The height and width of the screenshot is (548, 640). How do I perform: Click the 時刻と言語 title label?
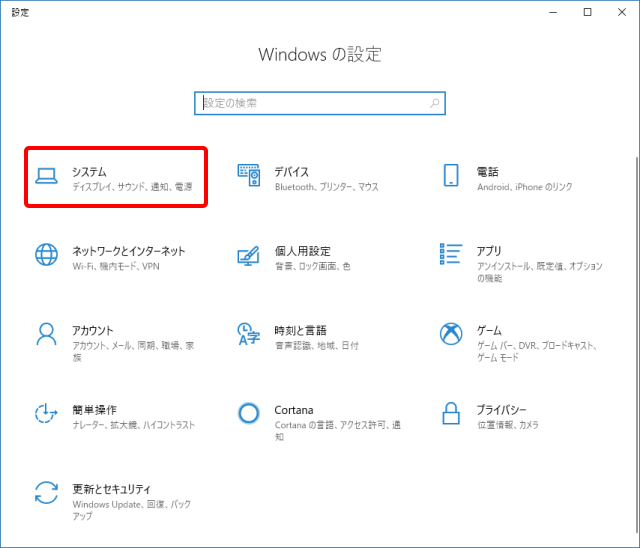pos(300,330)
